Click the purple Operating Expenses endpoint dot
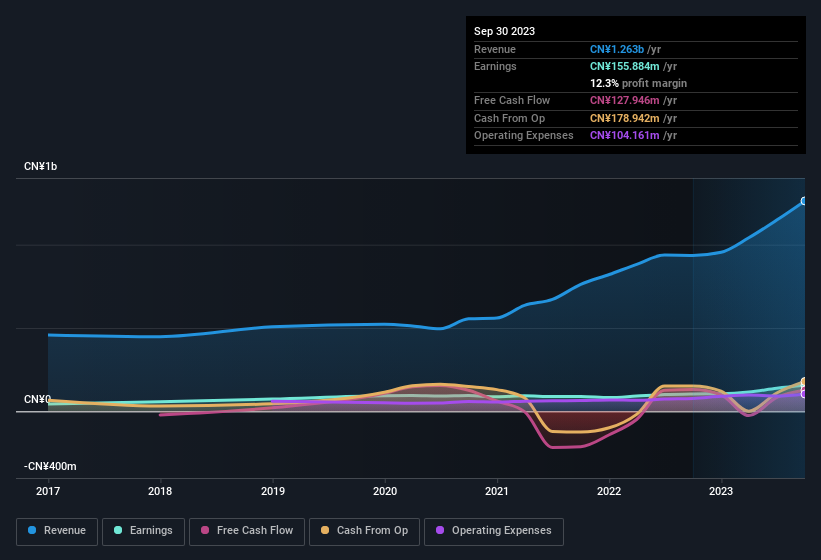The width and height of the screenshot is (821, 560). [x=804, y=393]
